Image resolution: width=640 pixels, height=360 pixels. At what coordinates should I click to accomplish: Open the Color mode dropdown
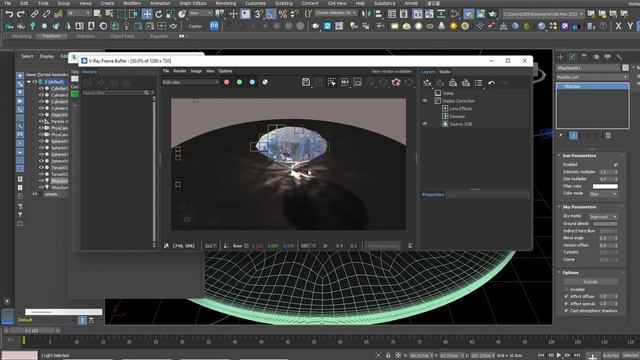603,194
